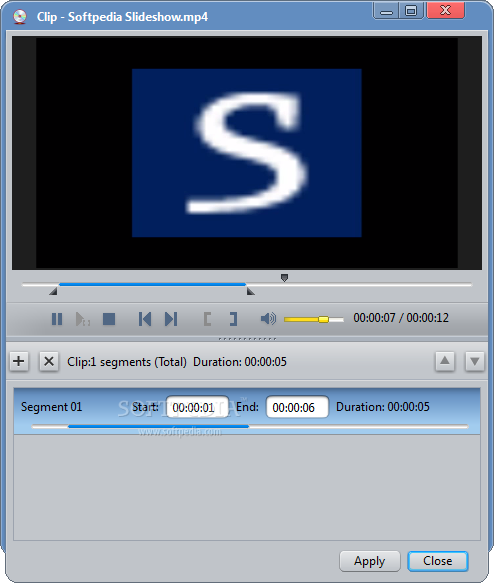This screenshot has height=583, width=494.
Task: Play the selected segment only
Action: coord(83,319)
